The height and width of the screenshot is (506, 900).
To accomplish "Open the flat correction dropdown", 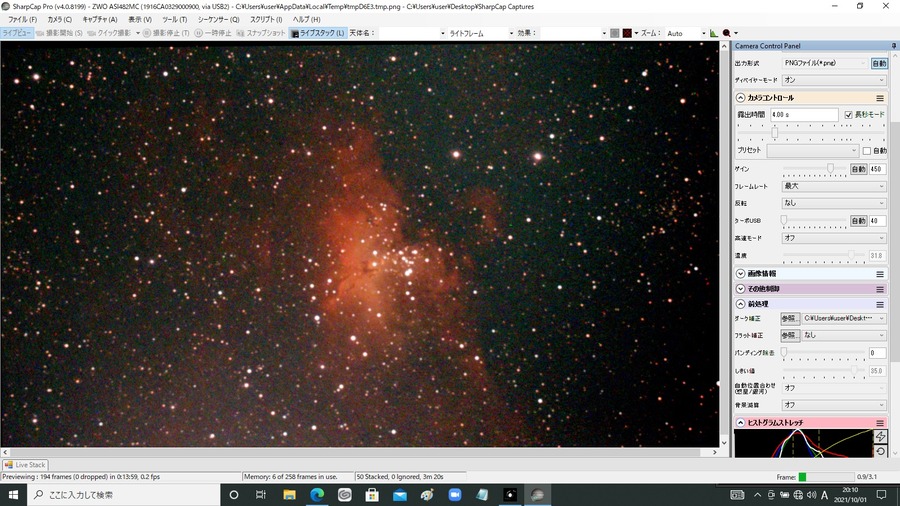I will point(844,335).
